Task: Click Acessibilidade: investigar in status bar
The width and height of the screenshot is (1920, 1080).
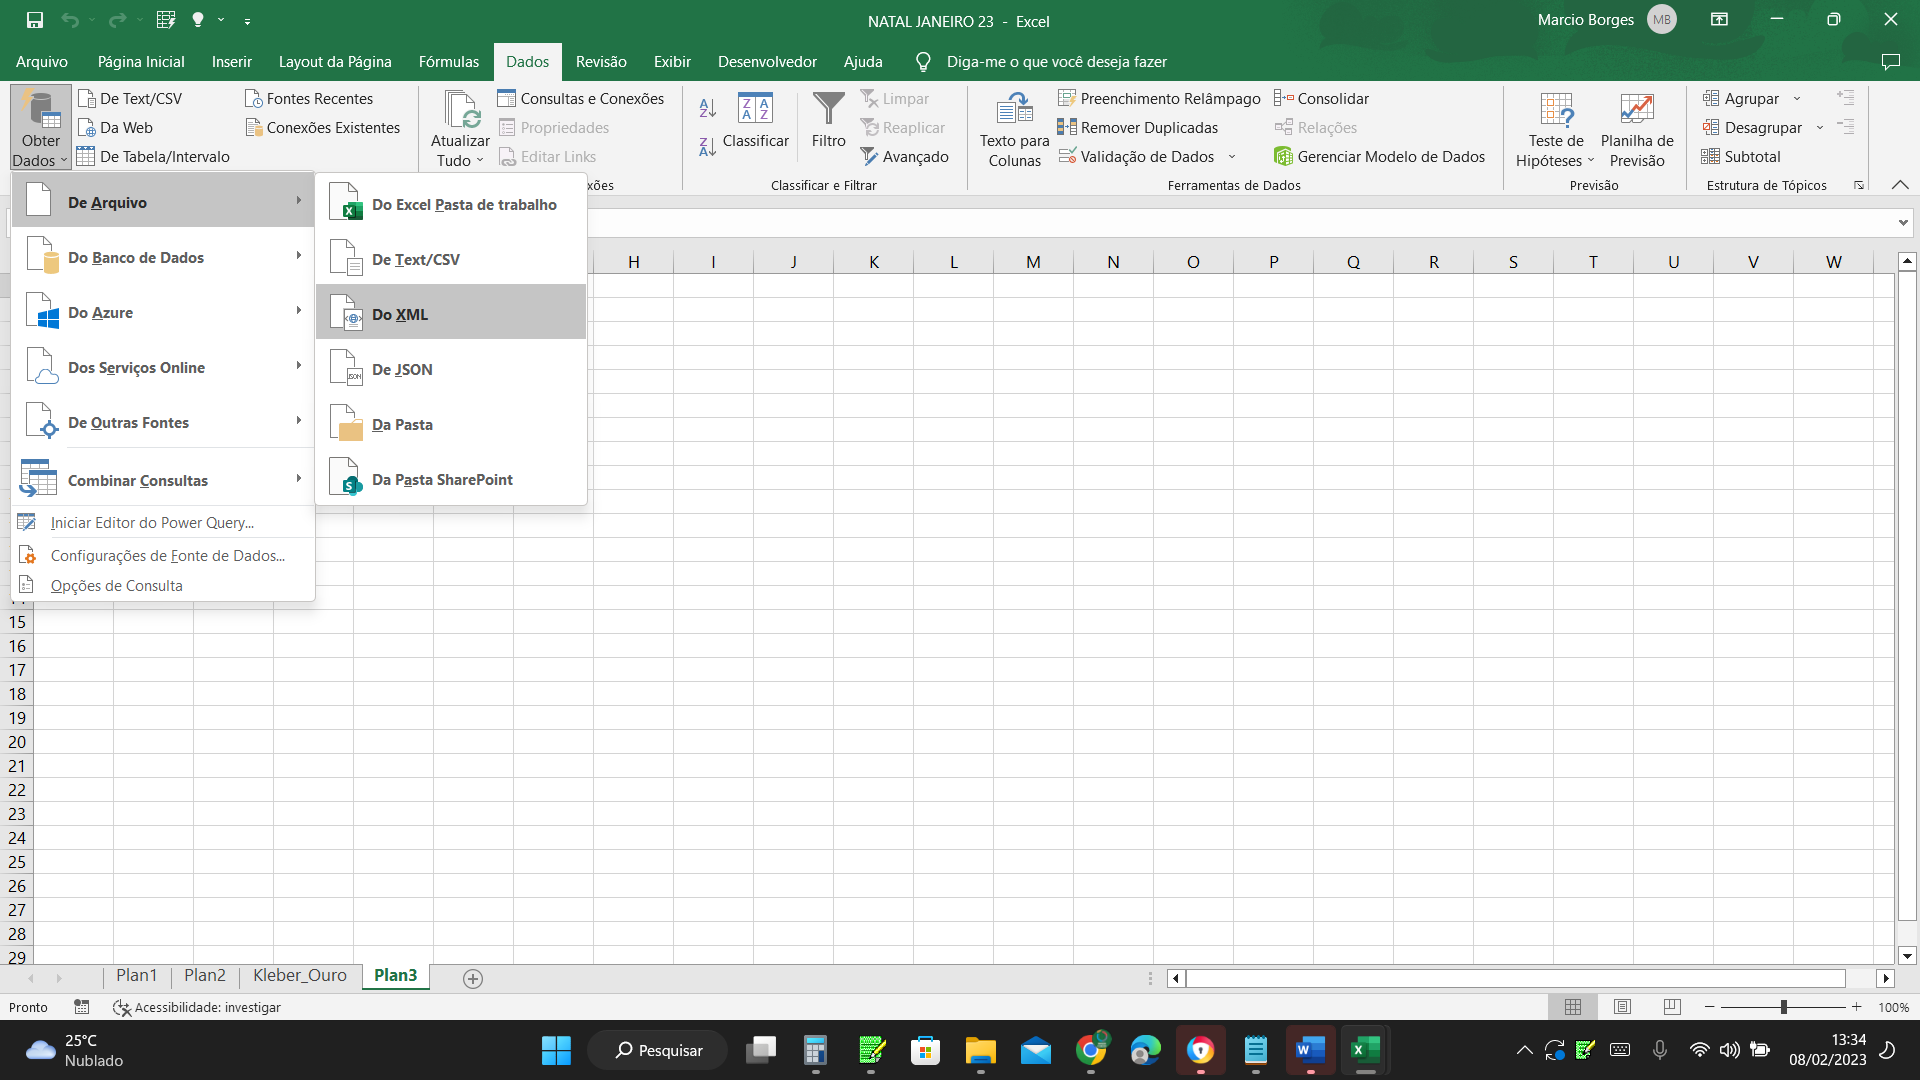Action: [x=198, y=1007]
